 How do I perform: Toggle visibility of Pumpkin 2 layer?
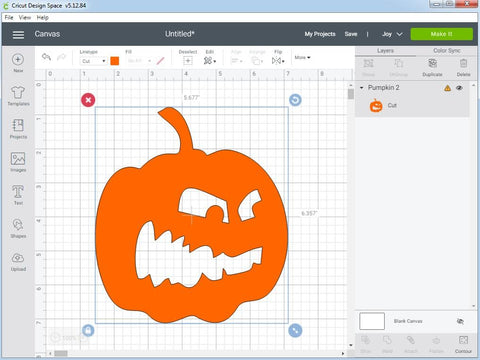pos(460,88)
